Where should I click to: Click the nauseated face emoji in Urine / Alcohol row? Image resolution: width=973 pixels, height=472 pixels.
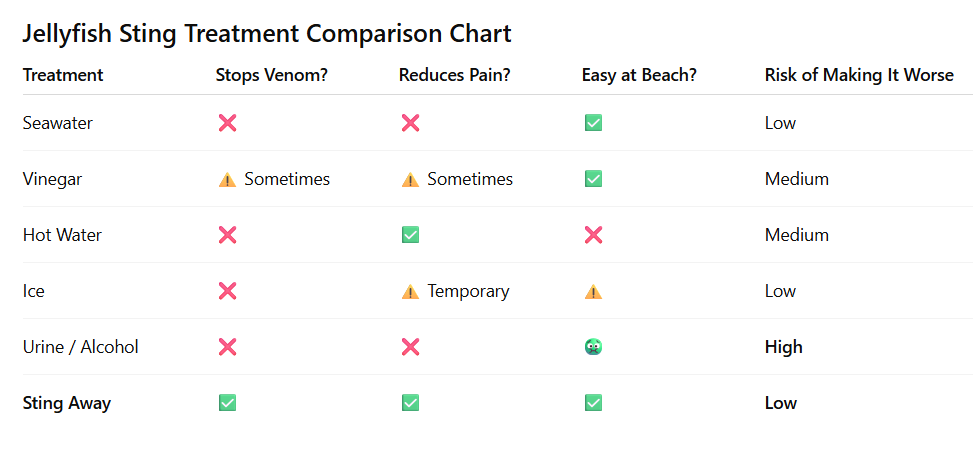pyautogui.click(x=593, y=347)
